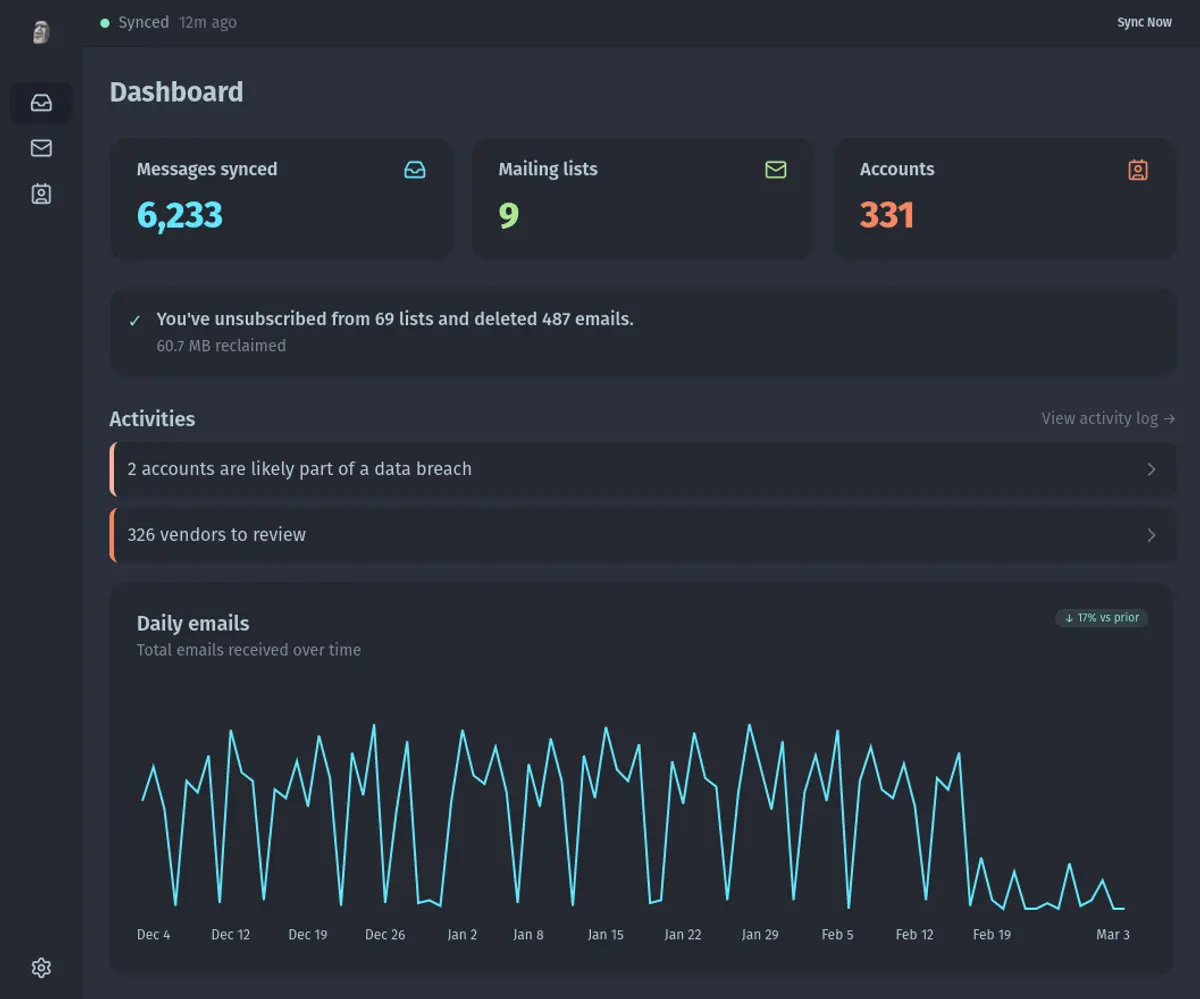Open View activity log link

pos(1108,418)
